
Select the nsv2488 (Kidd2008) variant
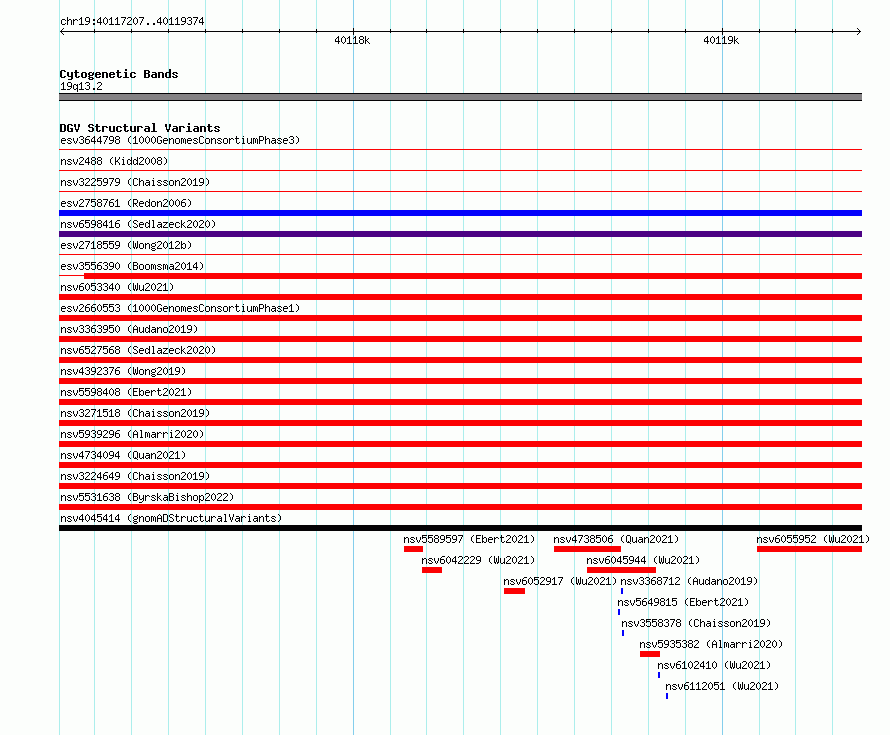(x=114, y=161)
